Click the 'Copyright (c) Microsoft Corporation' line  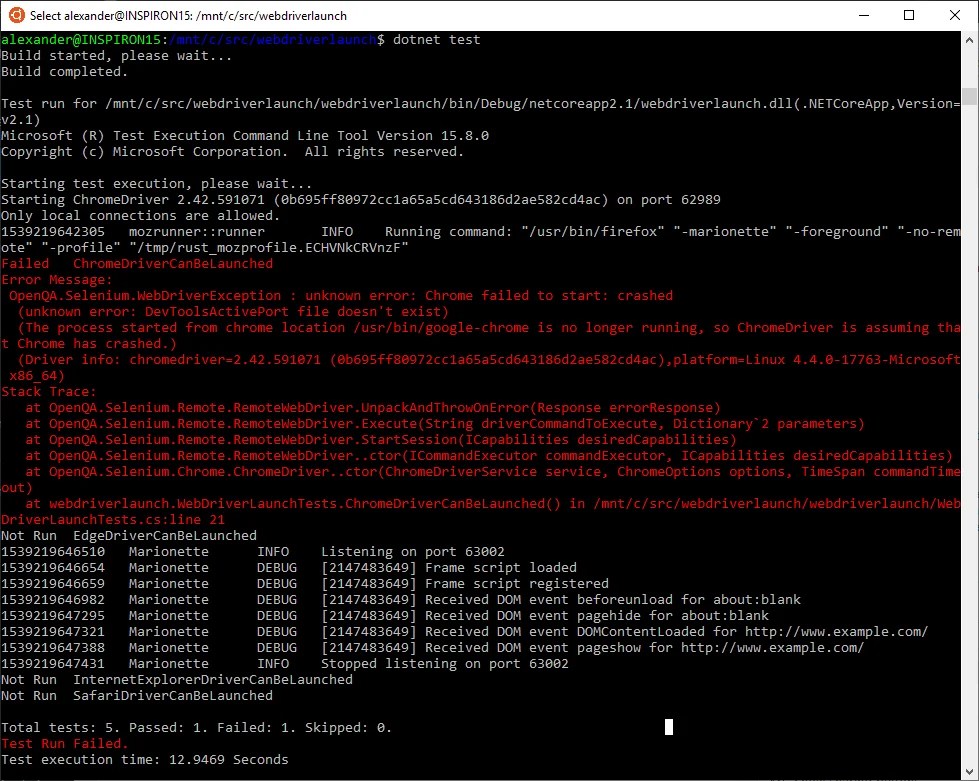click(x=232, y=152)
